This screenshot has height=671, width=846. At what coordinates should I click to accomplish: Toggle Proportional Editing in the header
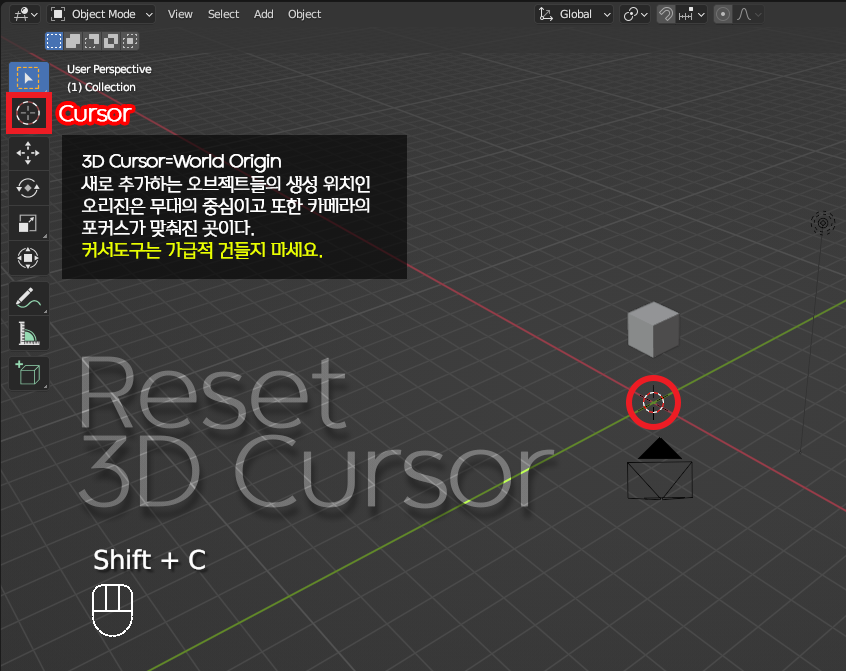click(723, 15)
